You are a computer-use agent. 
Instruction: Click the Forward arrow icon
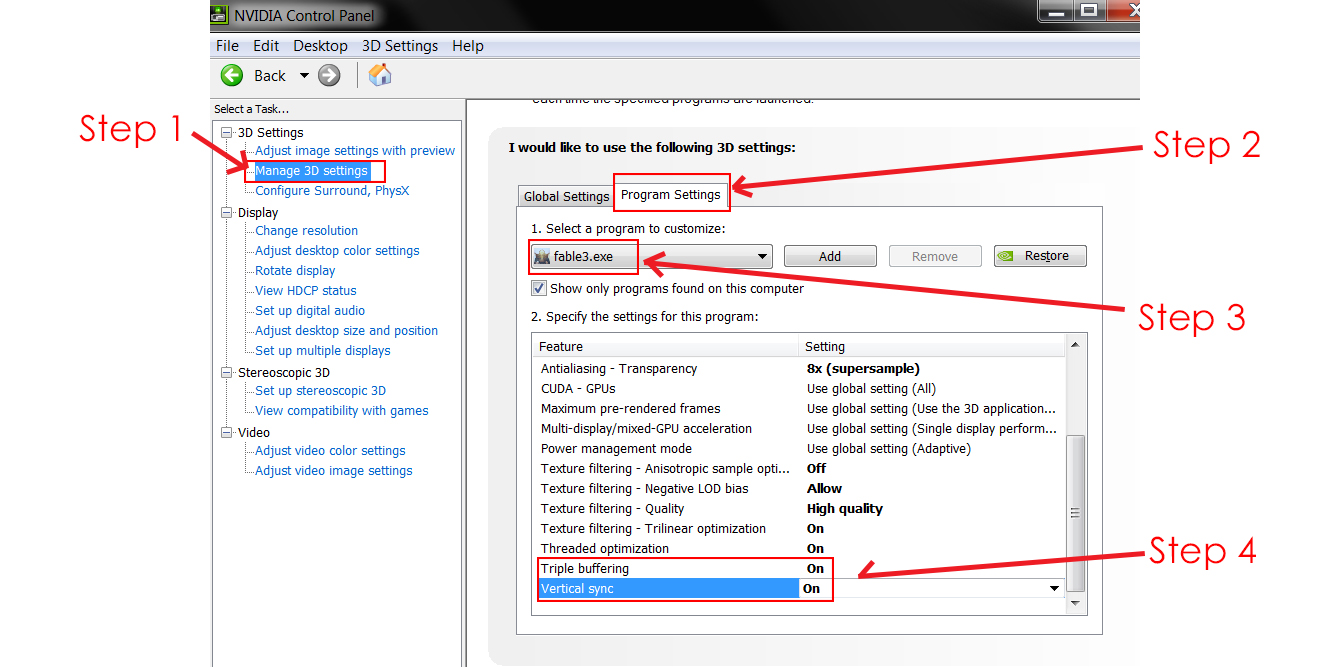pos(329,75)
